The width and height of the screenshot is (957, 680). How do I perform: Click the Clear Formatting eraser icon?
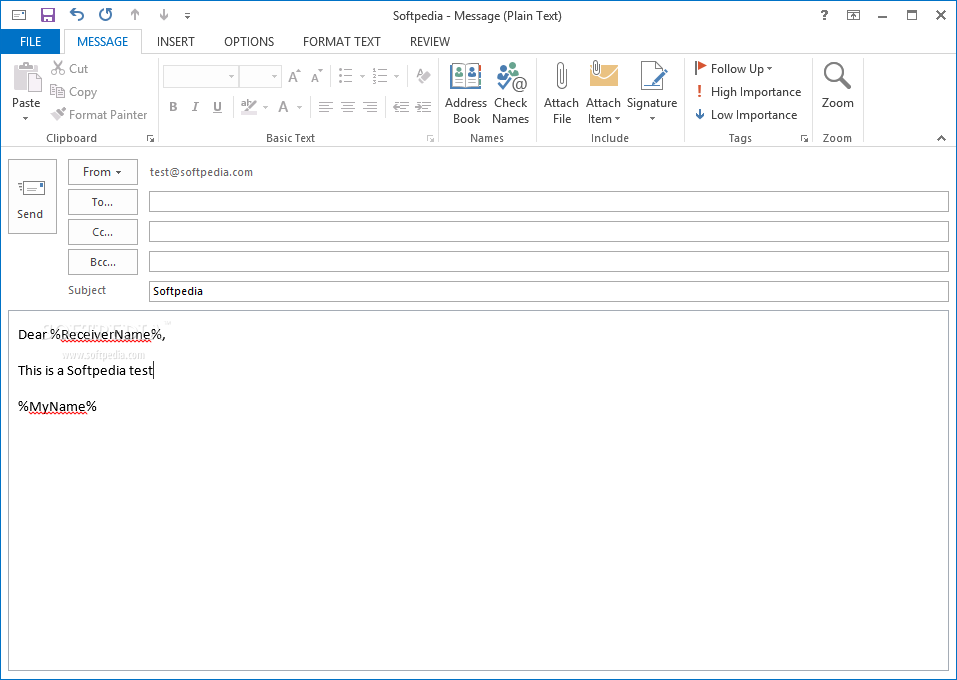point(423,76)
